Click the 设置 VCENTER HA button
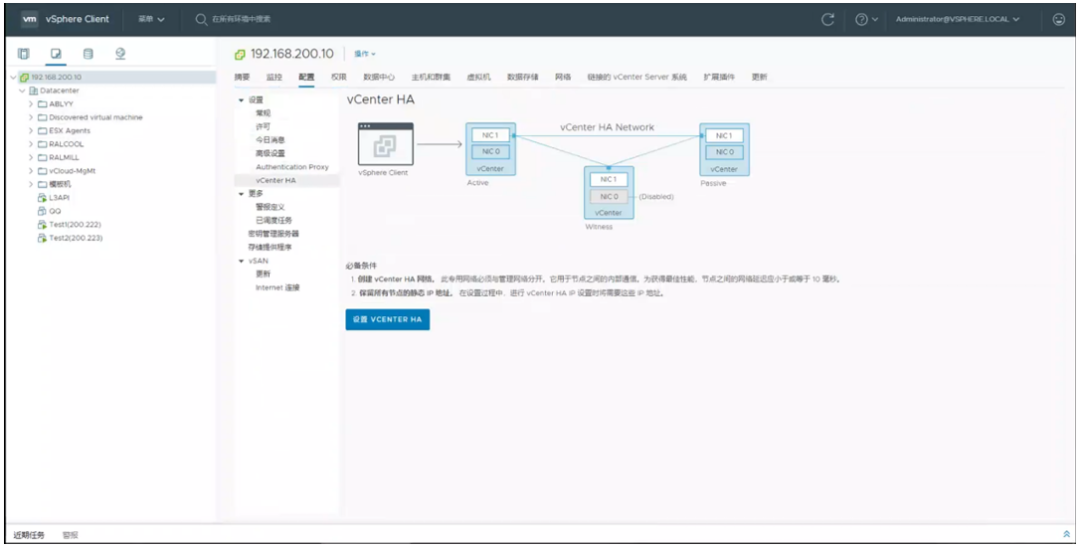 click(x=388, y=319)
